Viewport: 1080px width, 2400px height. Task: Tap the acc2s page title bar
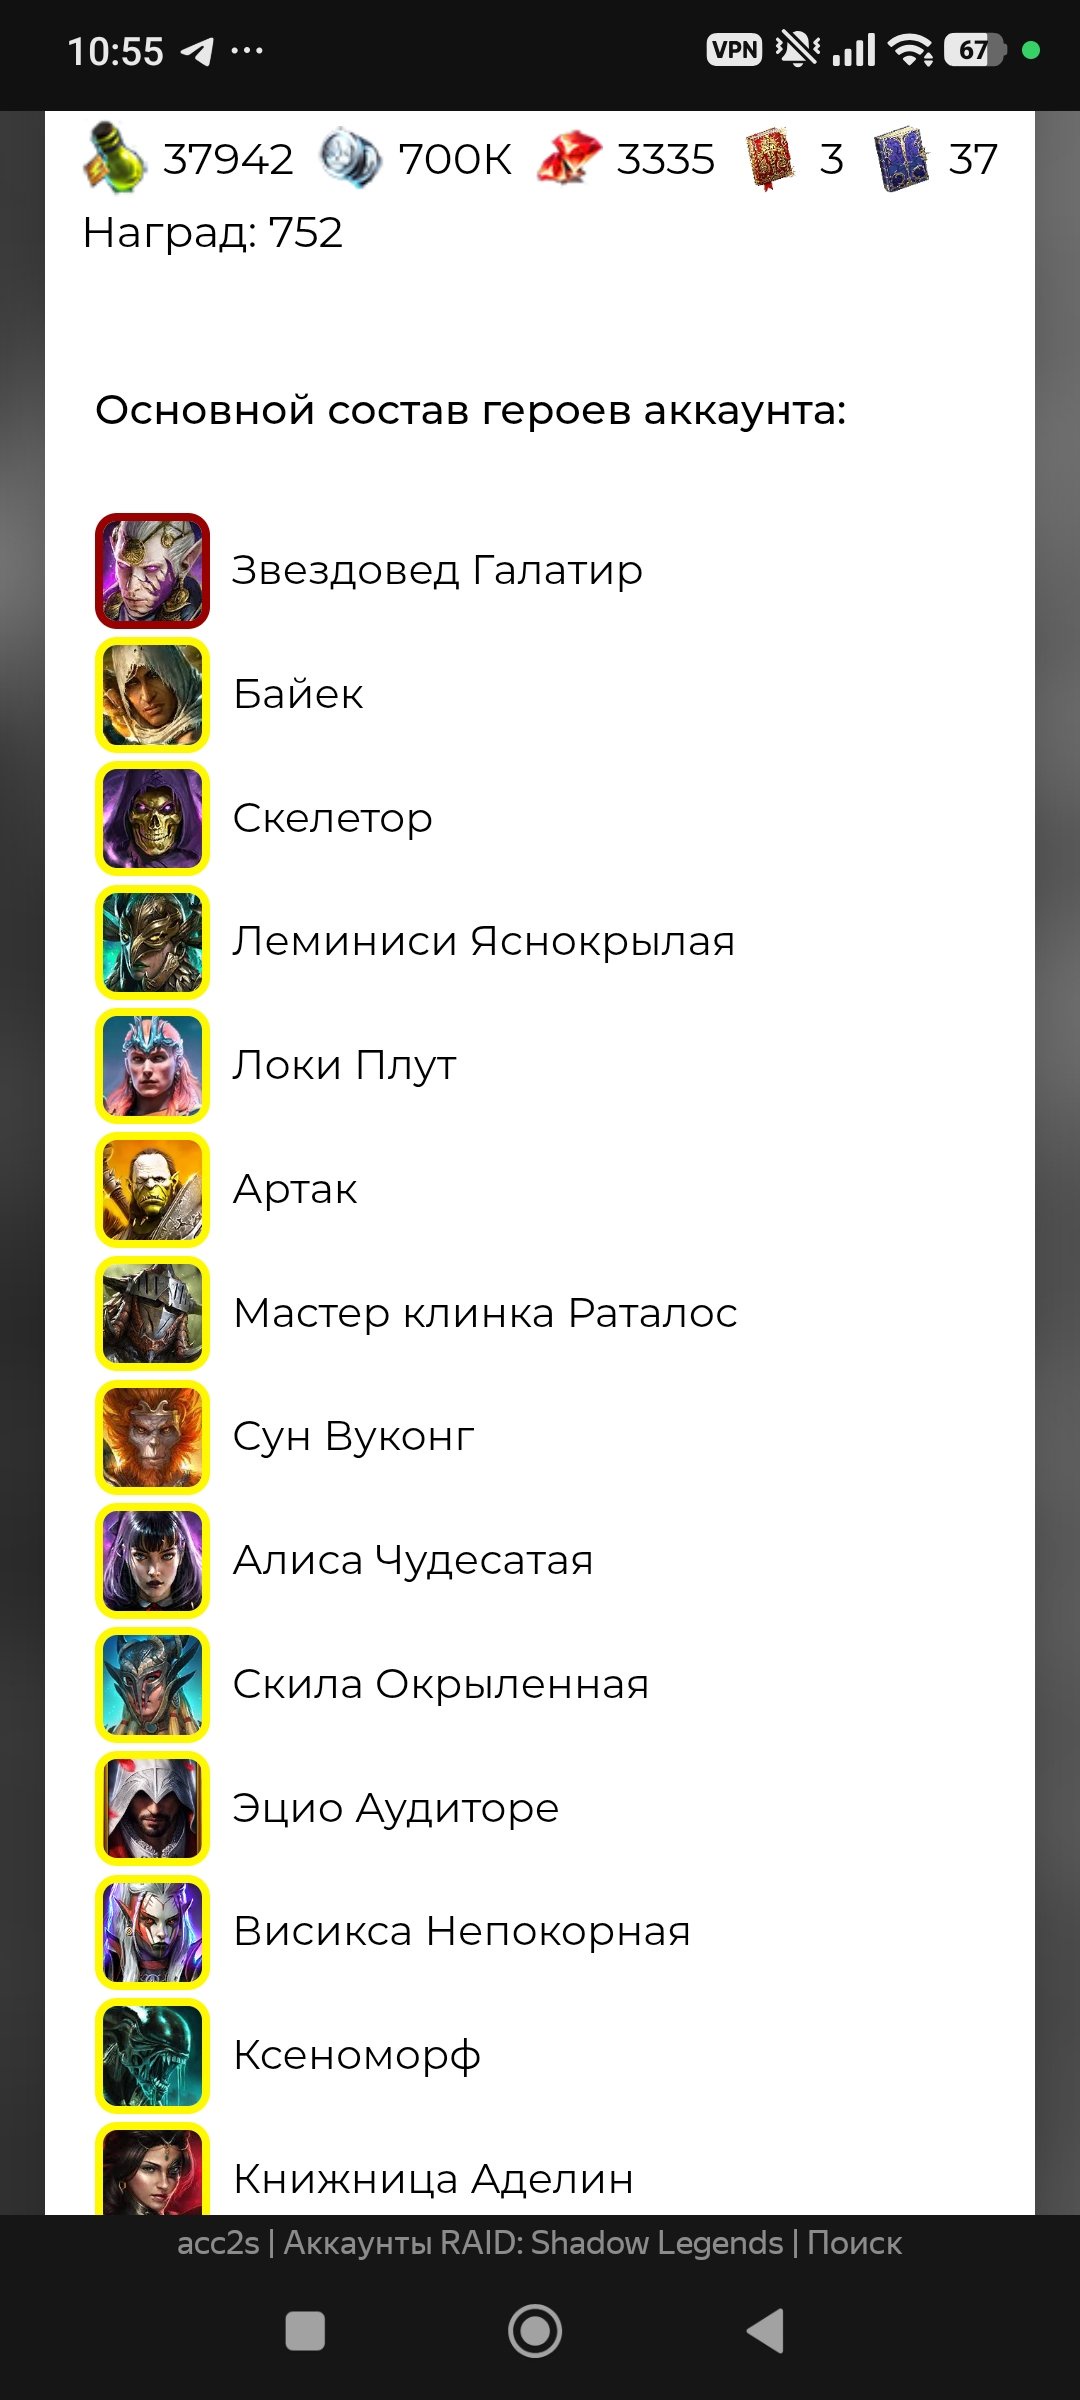[540, 2243]
